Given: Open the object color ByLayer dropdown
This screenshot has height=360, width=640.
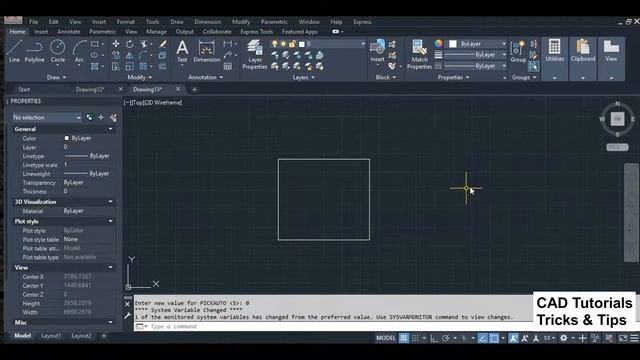Looking at the screenshot, I should click(478, 44).
